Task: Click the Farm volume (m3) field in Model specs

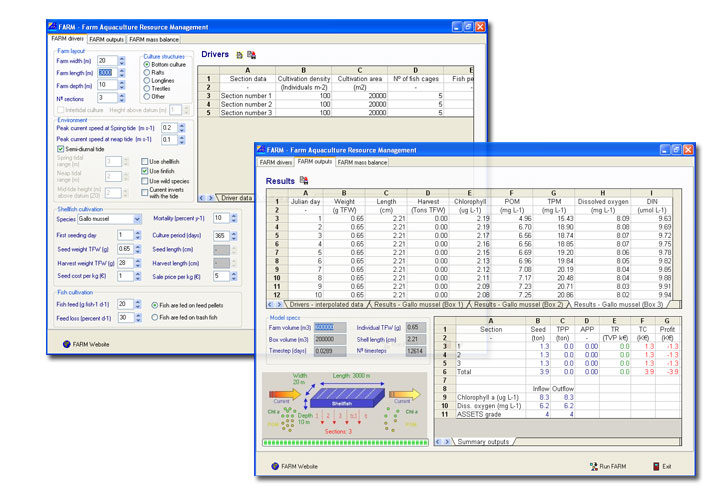Action: [x=330, y=327]
